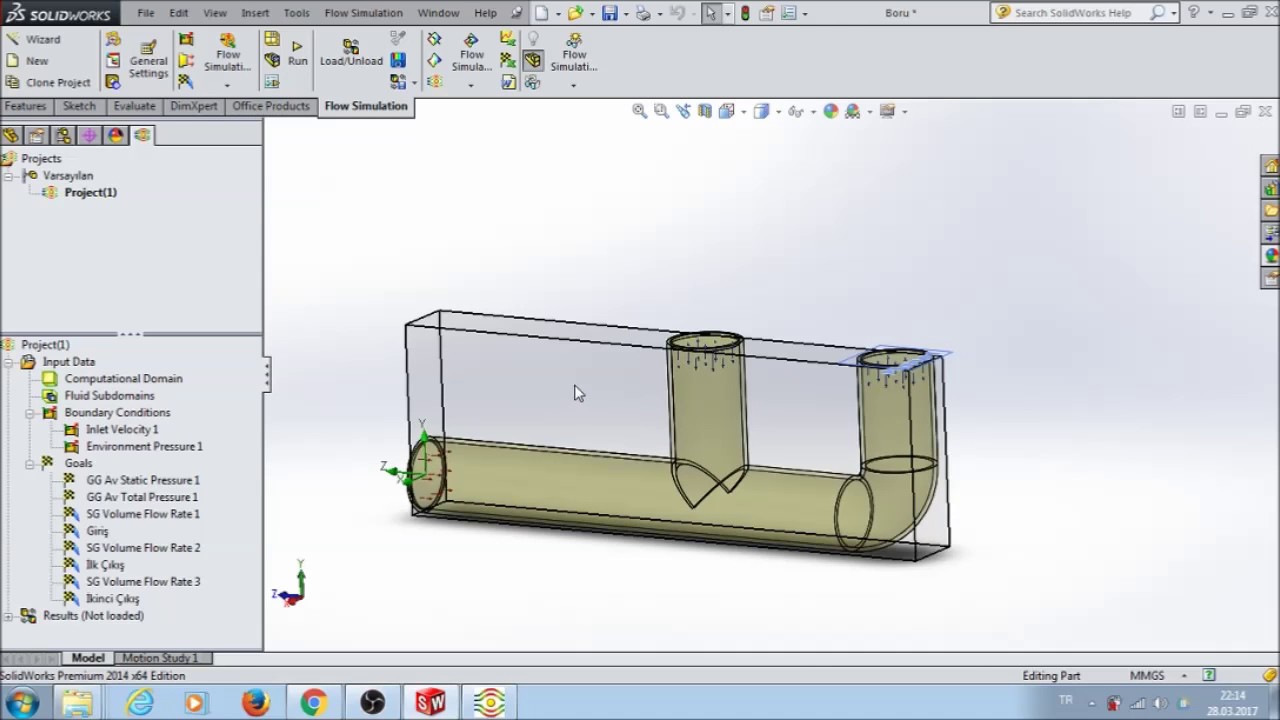Collapse the Input Data tree node
This screenshot has height=720, width=1280.
pos(9,362)
